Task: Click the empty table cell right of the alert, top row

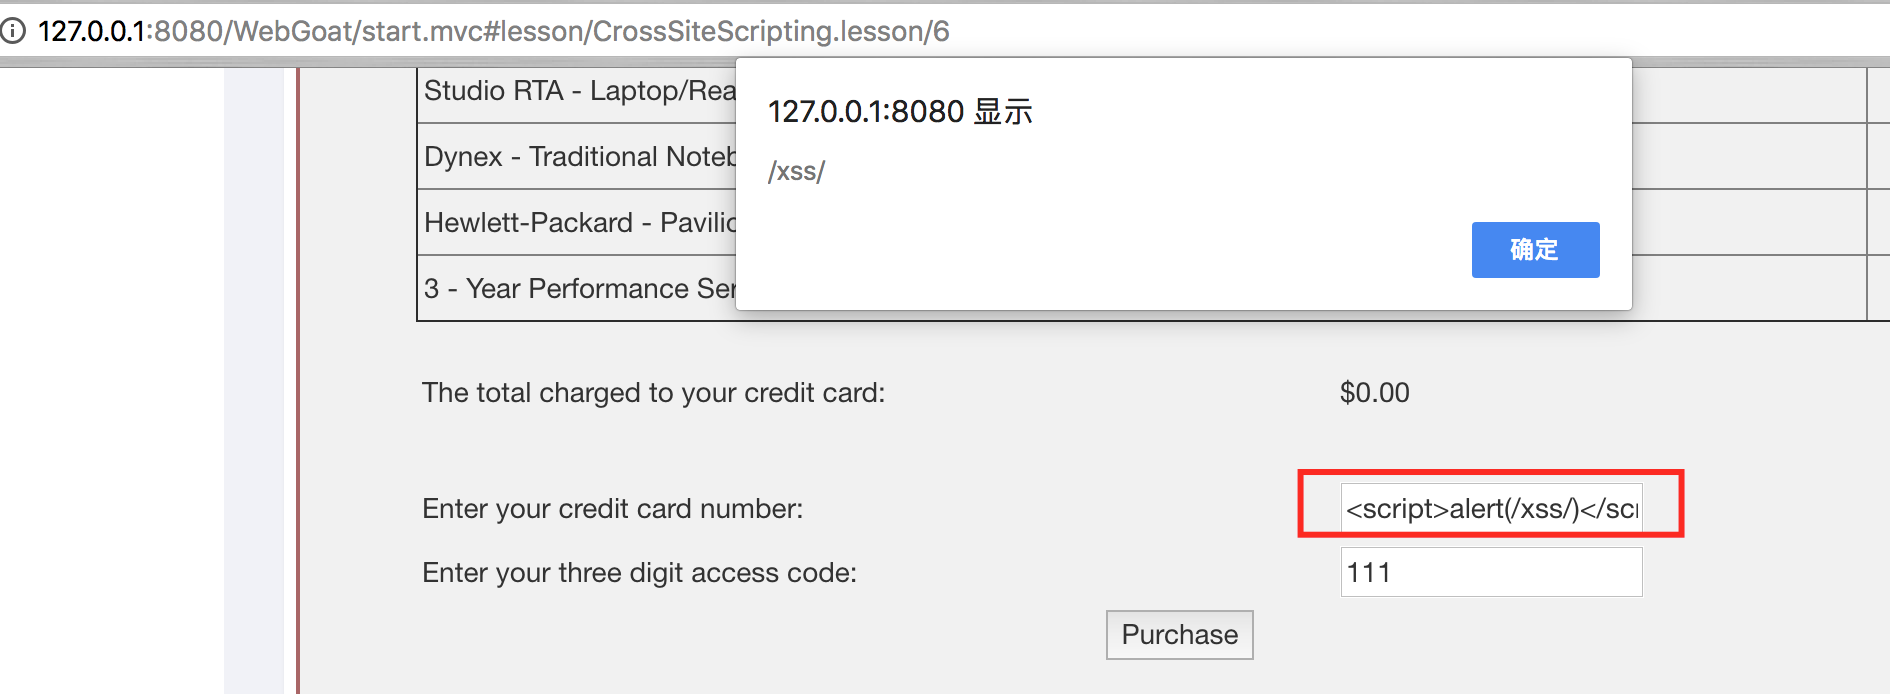Action: (1749, 95)
